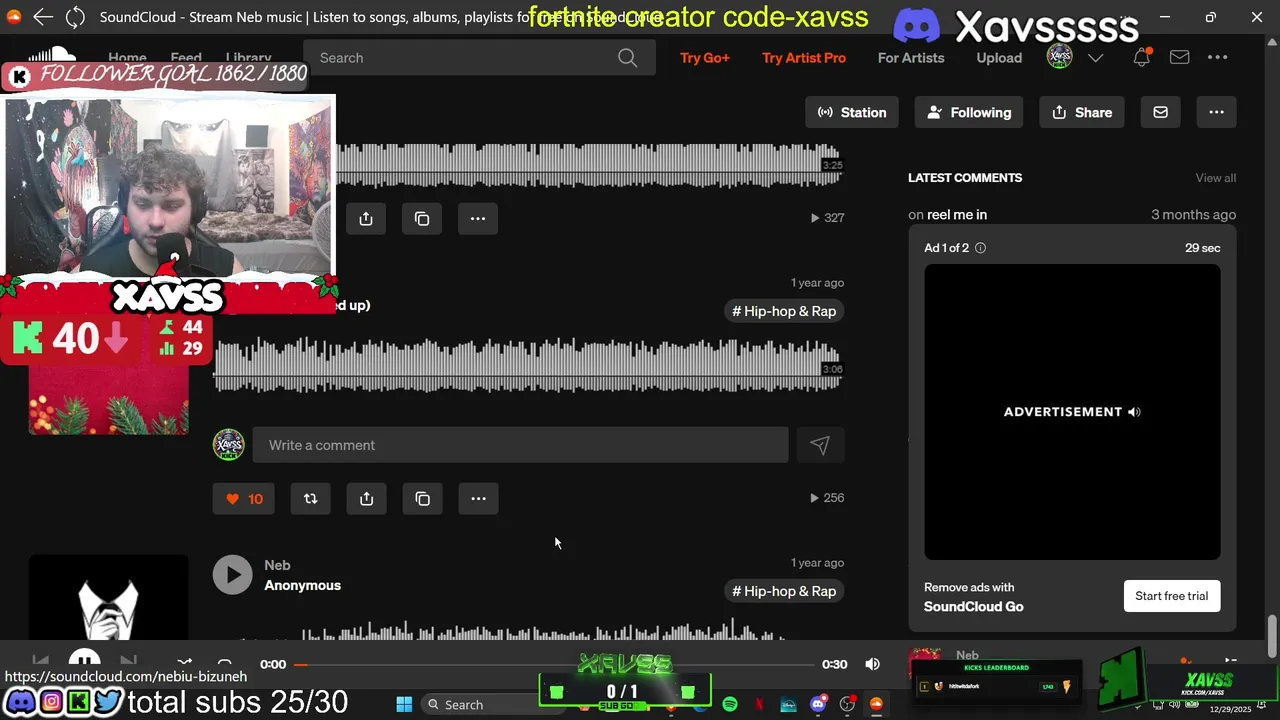Seek in the 3:06 track waveform
Screen dimensions: 1280x720
click(x=528, y=364)
